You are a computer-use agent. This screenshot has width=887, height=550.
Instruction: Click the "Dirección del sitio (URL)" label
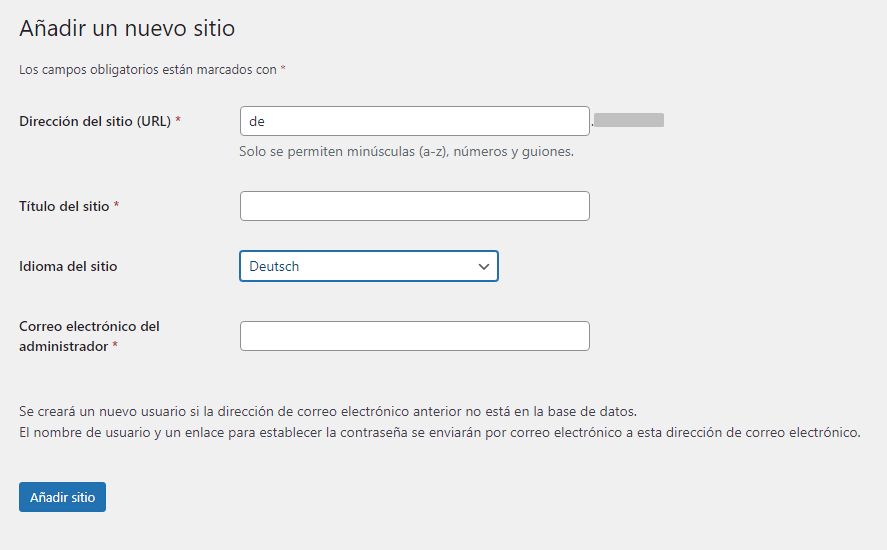point(96,121)
